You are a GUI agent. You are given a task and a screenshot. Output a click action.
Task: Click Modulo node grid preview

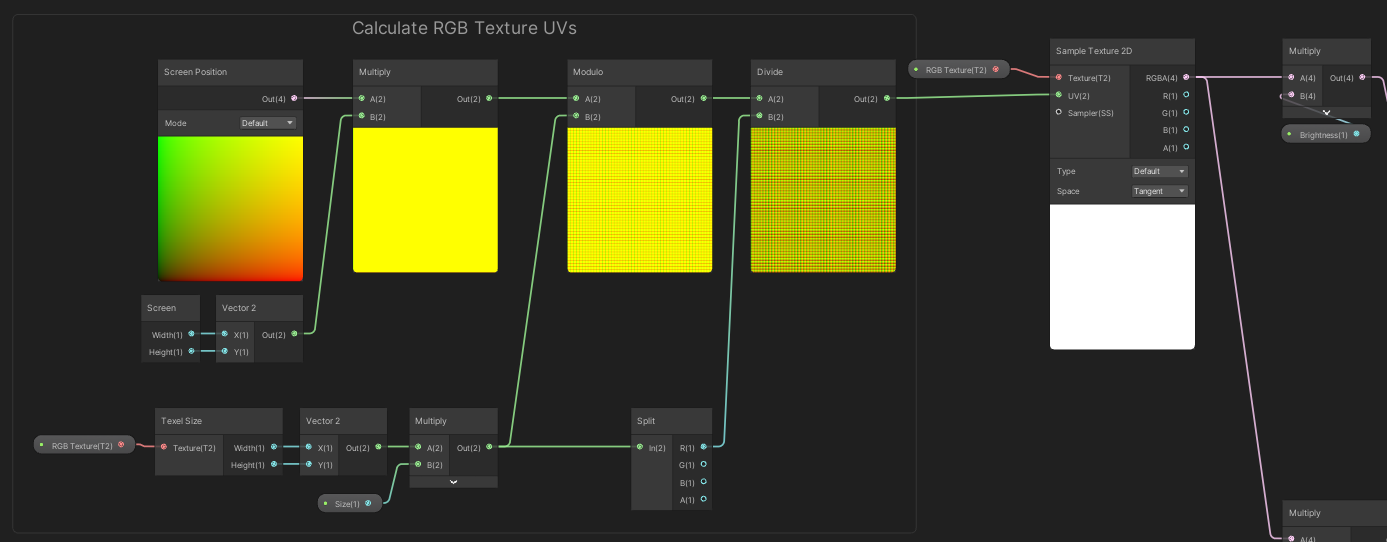tap(640, 200)
